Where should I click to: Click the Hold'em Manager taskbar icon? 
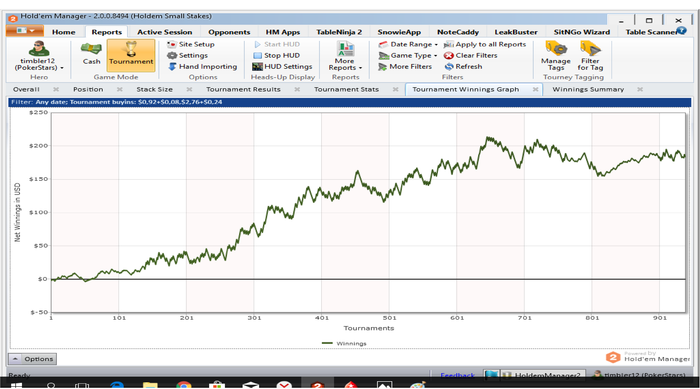click(317, 384)
